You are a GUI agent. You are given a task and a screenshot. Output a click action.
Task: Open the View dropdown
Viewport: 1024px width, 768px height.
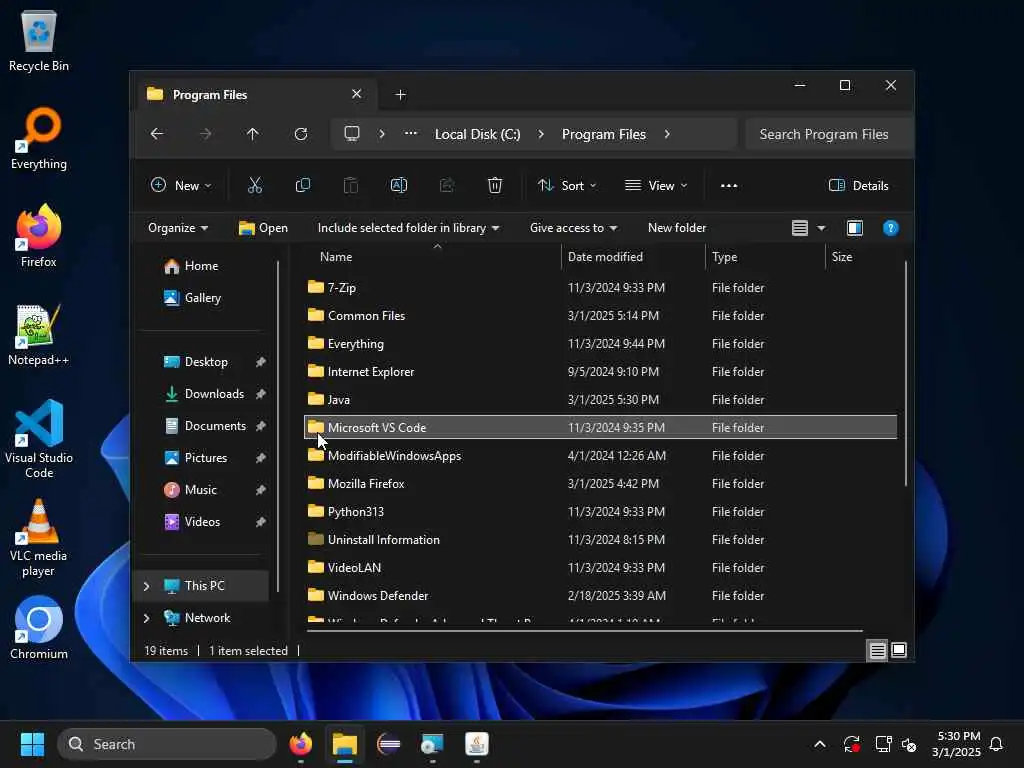pyautogui.click(x=656, y=185)
